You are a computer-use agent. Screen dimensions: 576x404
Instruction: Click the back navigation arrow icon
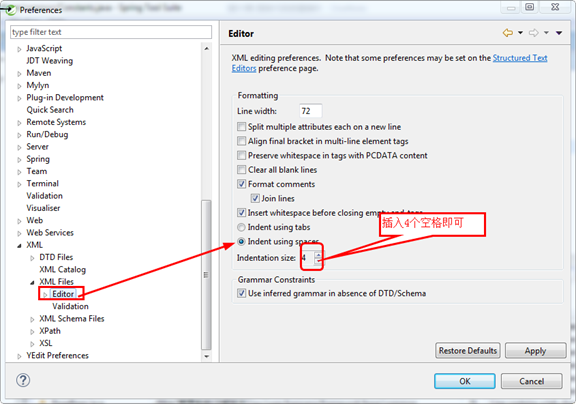tap(508, 33)
